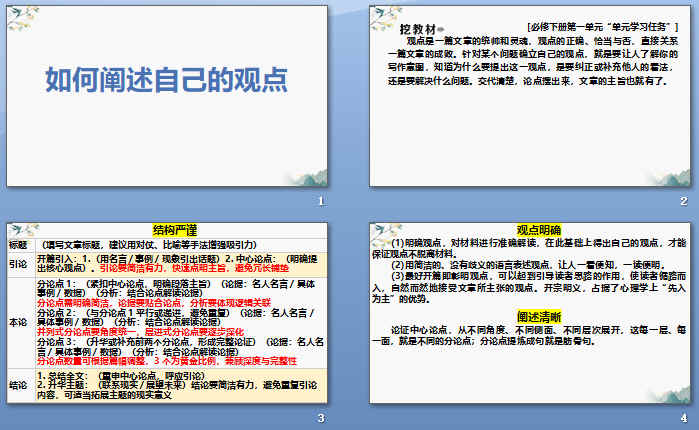Click the 论证中心论点 paragraph on slide 4
699x430 pixels.
pyautogui.click(x=529, y=336)
